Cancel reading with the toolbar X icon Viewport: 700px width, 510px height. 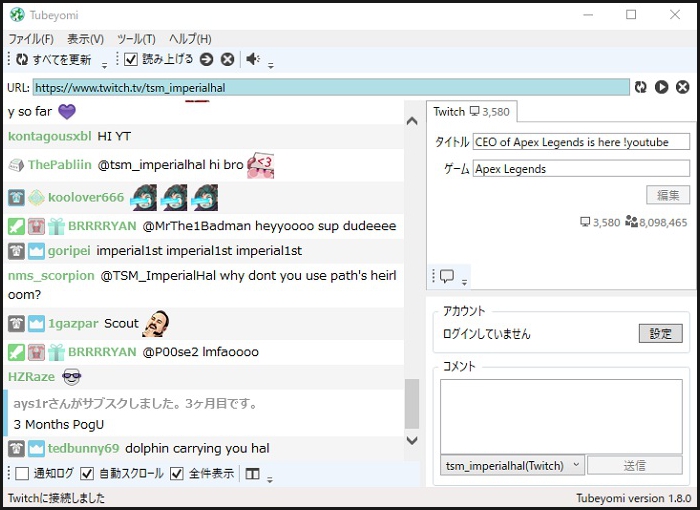(228, 59)
